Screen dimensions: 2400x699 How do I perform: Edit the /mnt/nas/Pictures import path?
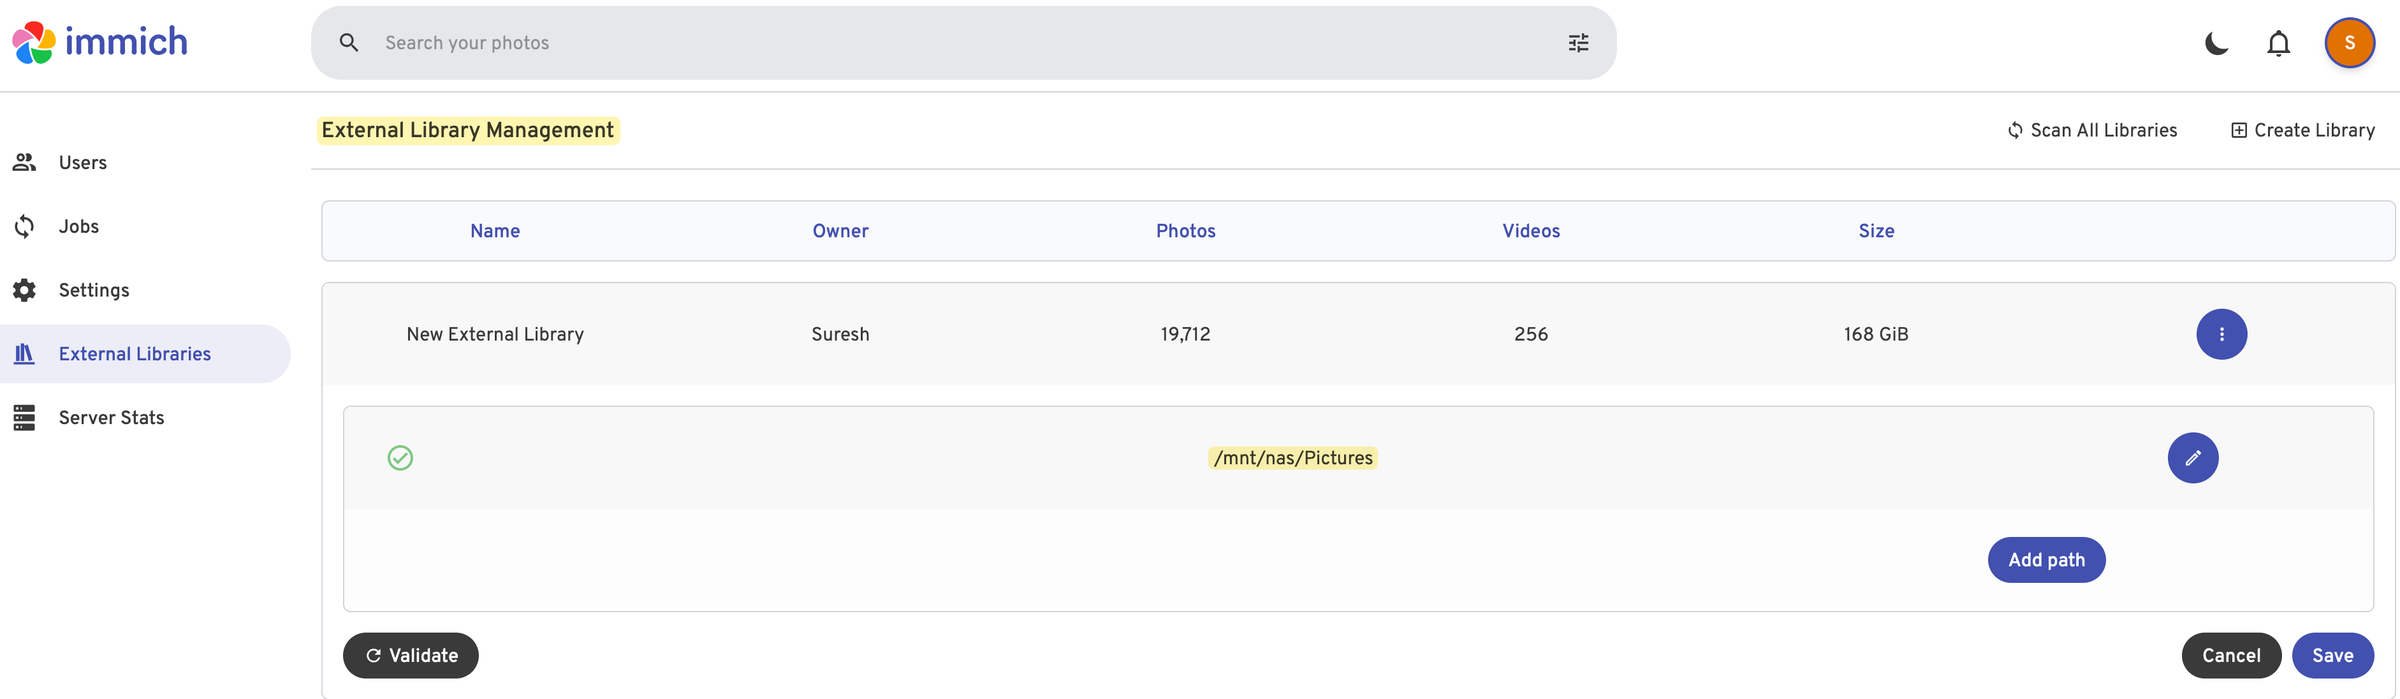tap(2192, 458)
